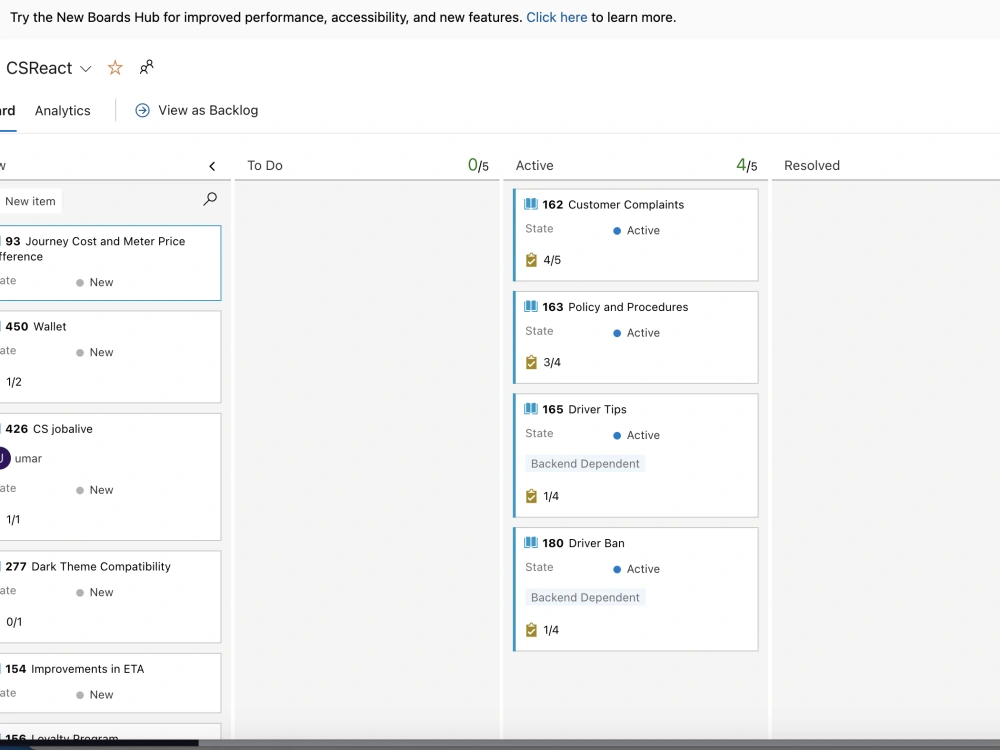The height and width of the screenshot is (750, 1000).
Task: Change New state on CS jobalive card
Action: (94, 490)
